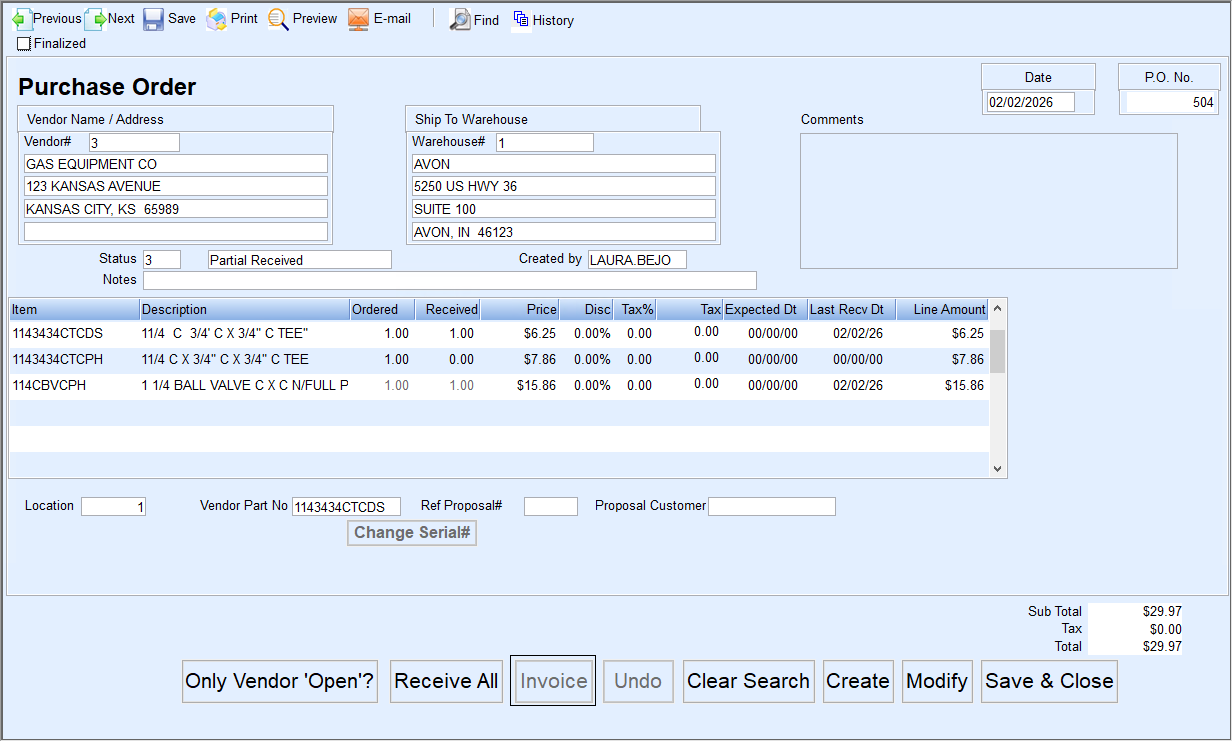Image resolution: width=1232 pixels, height=741 pixels.
Task: Click the Next record arrow icon
Action: pyautogui.click(x=96, y=19)
